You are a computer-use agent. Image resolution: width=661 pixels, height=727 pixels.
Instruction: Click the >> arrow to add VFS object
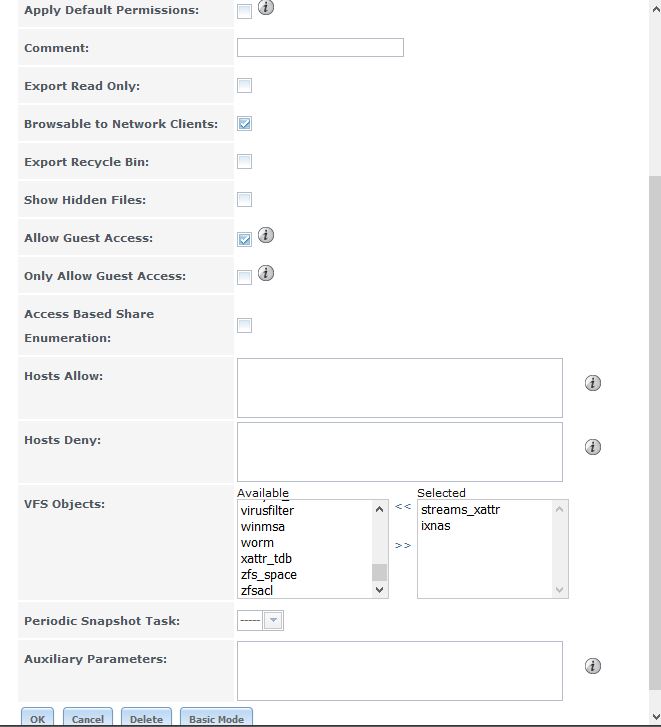click(x=403, y=545)
